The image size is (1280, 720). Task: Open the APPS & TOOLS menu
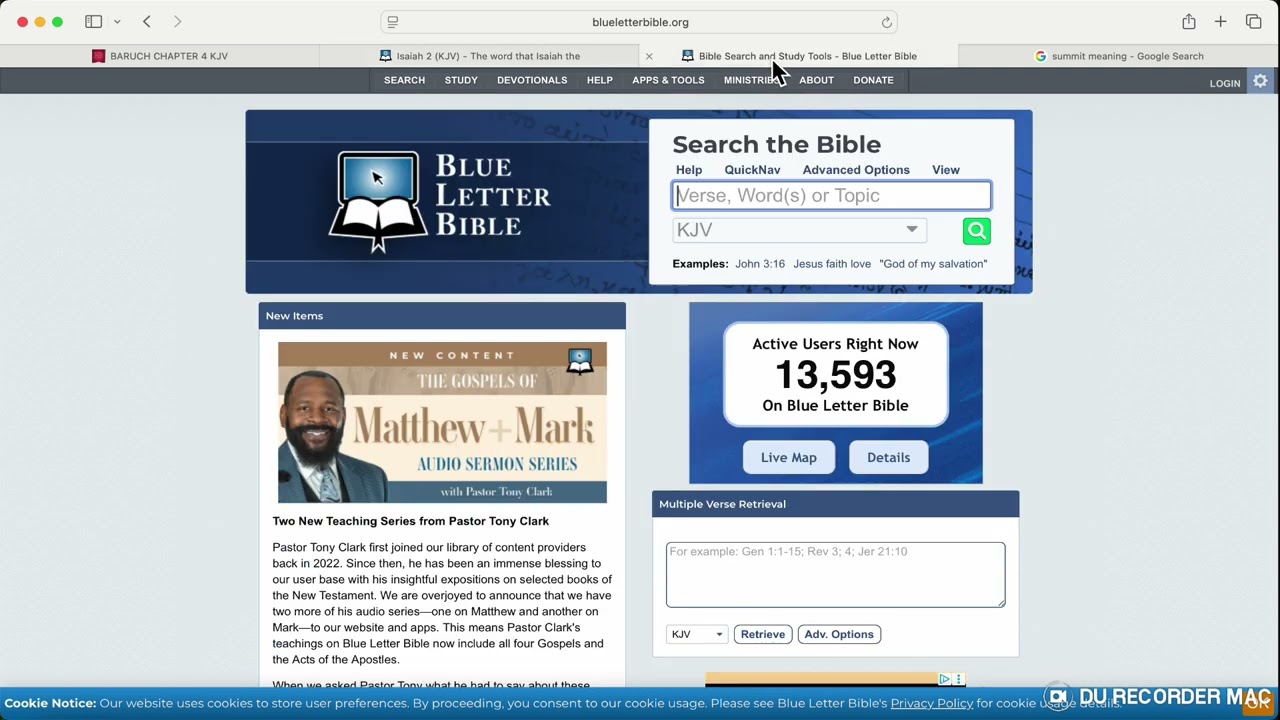click(668, 80)
